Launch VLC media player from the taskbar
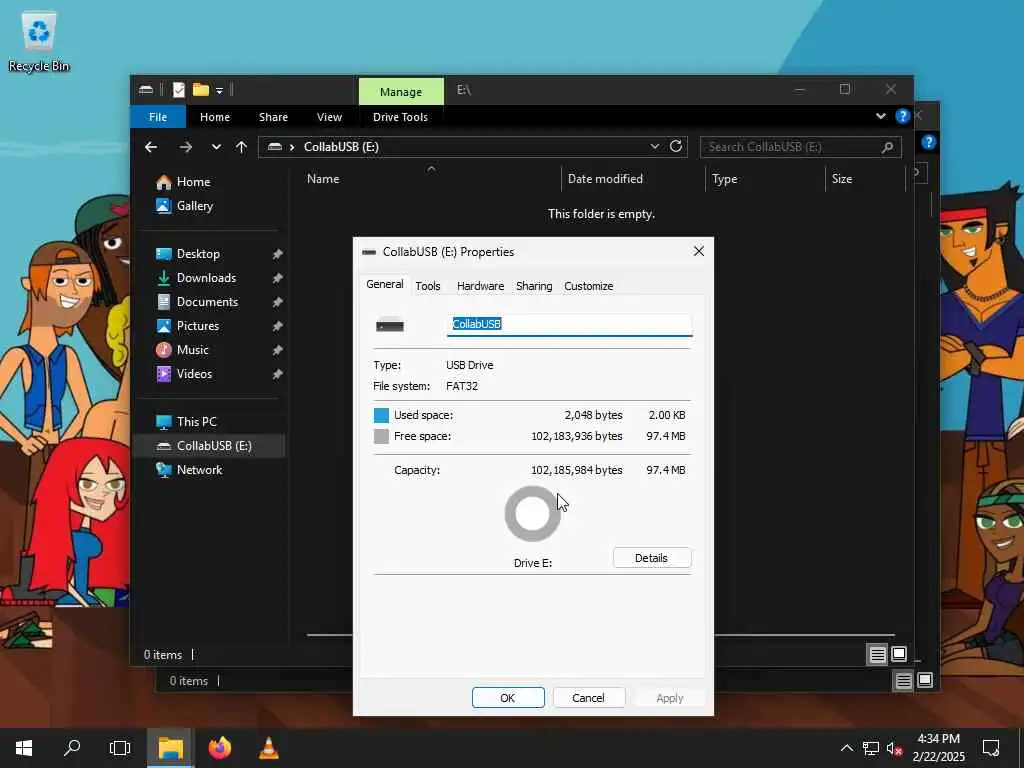1024x768 pixels. tap(268, 748)
